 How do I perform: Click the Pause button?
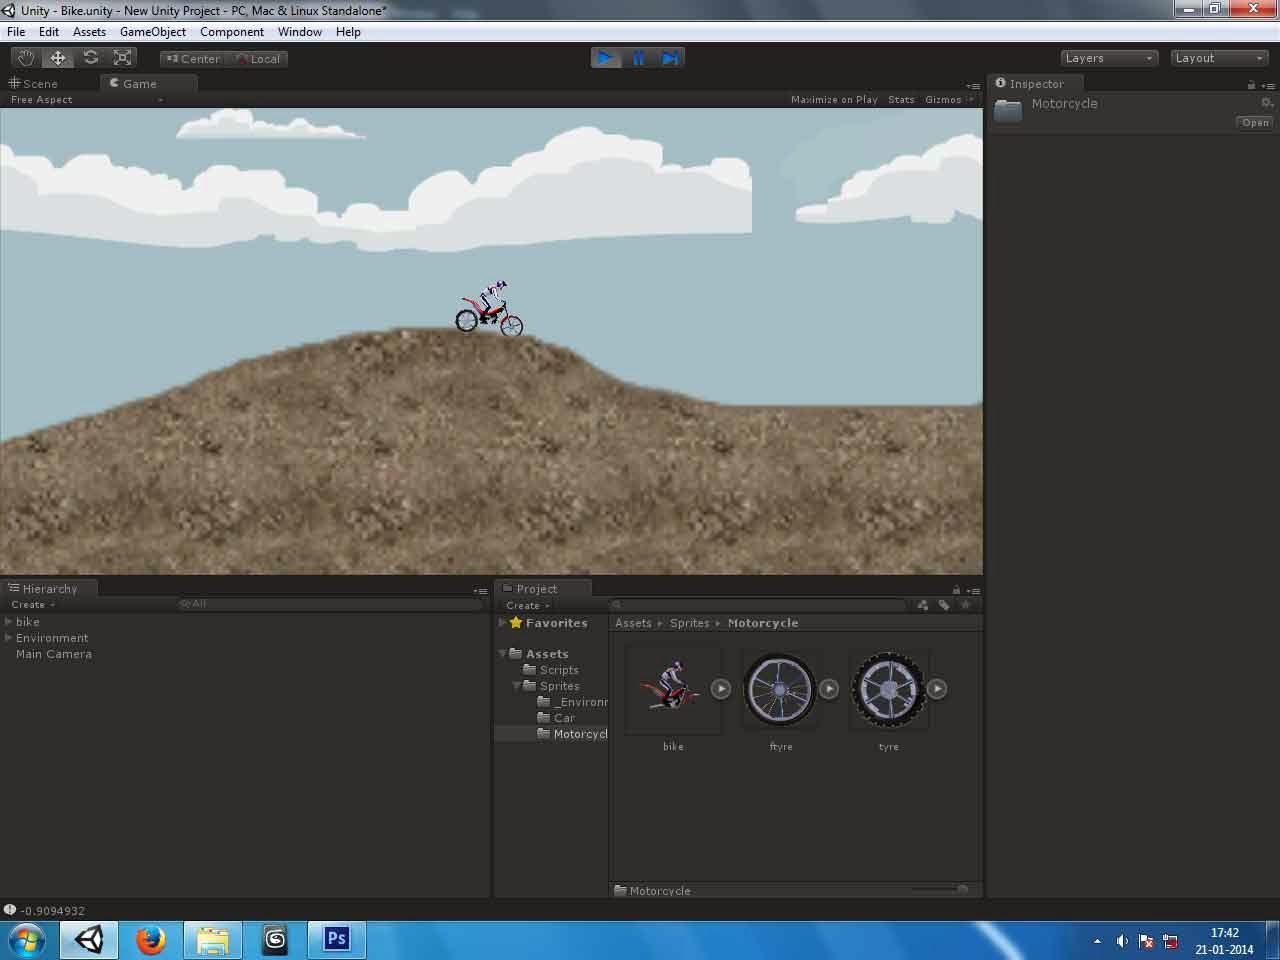[x=638, y=57]
